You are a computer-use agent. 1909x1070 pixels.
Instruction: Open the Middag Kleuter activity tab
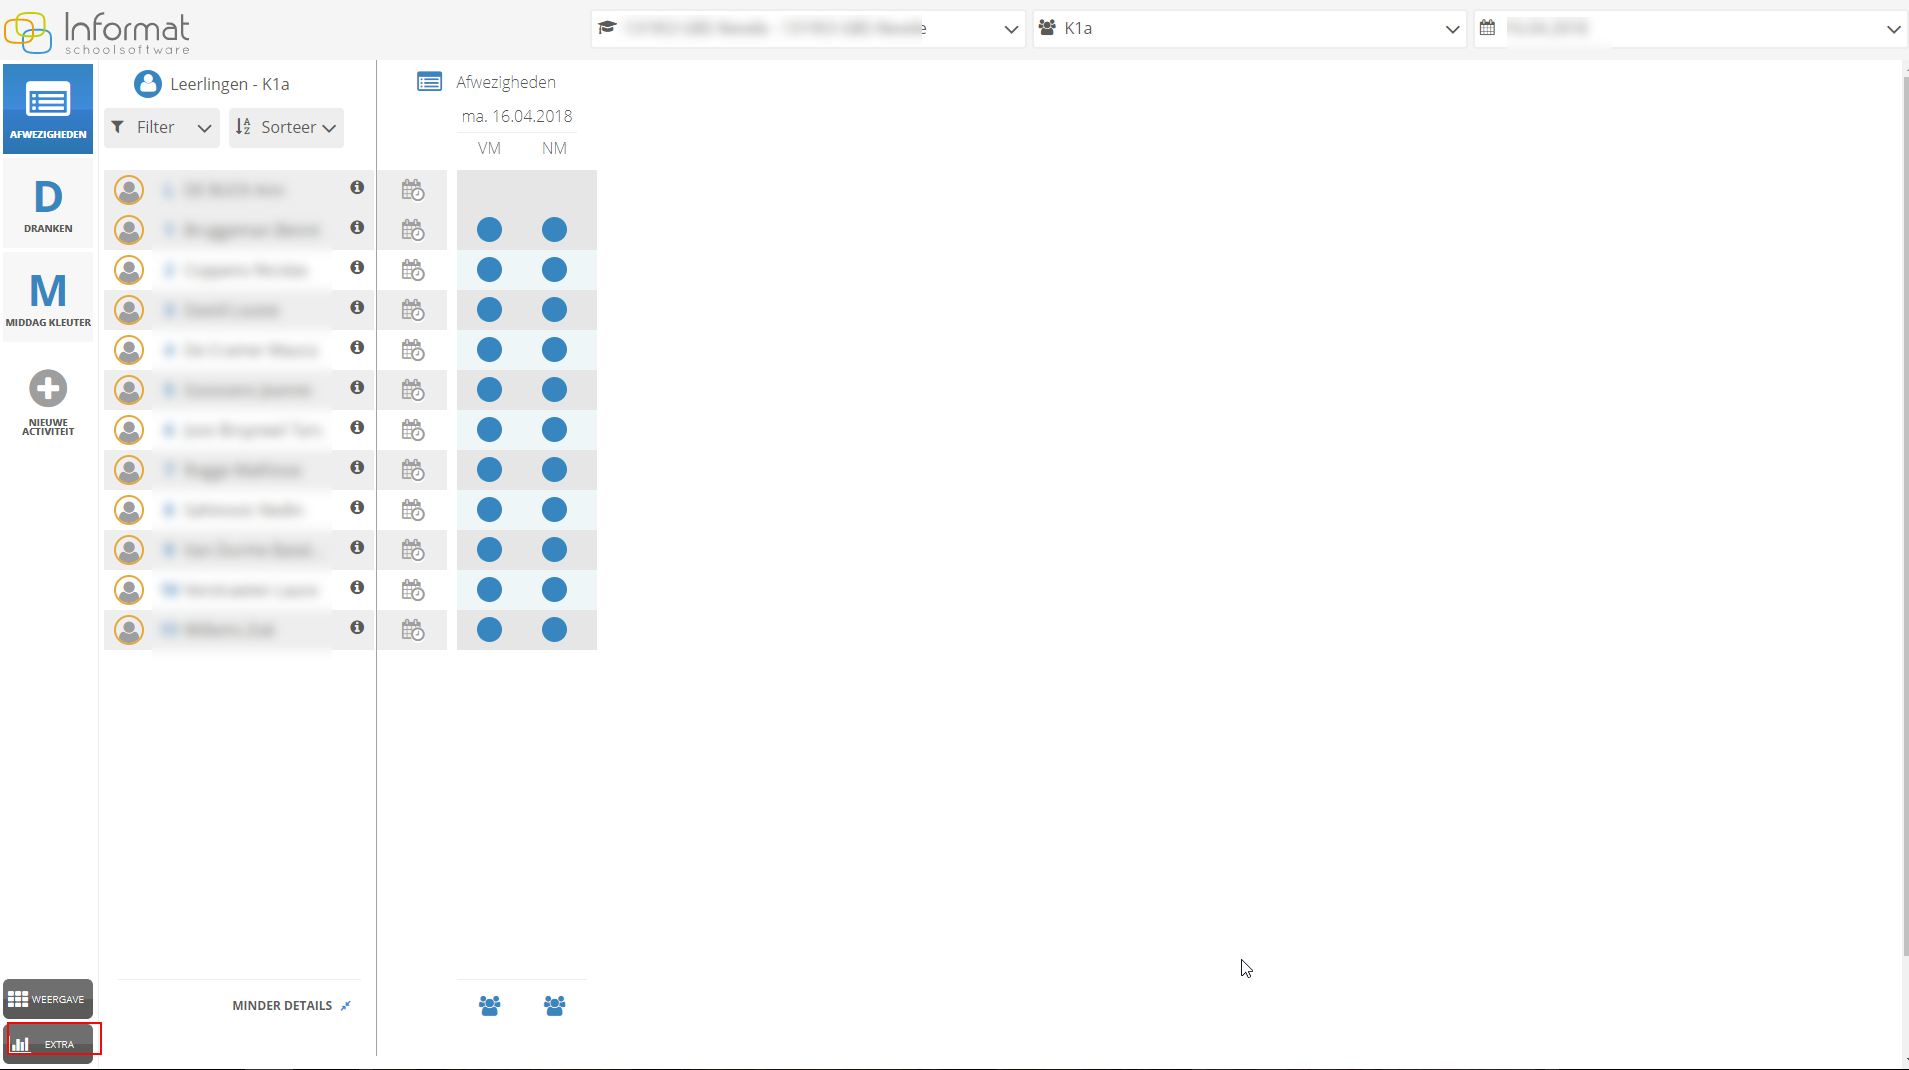48,298
